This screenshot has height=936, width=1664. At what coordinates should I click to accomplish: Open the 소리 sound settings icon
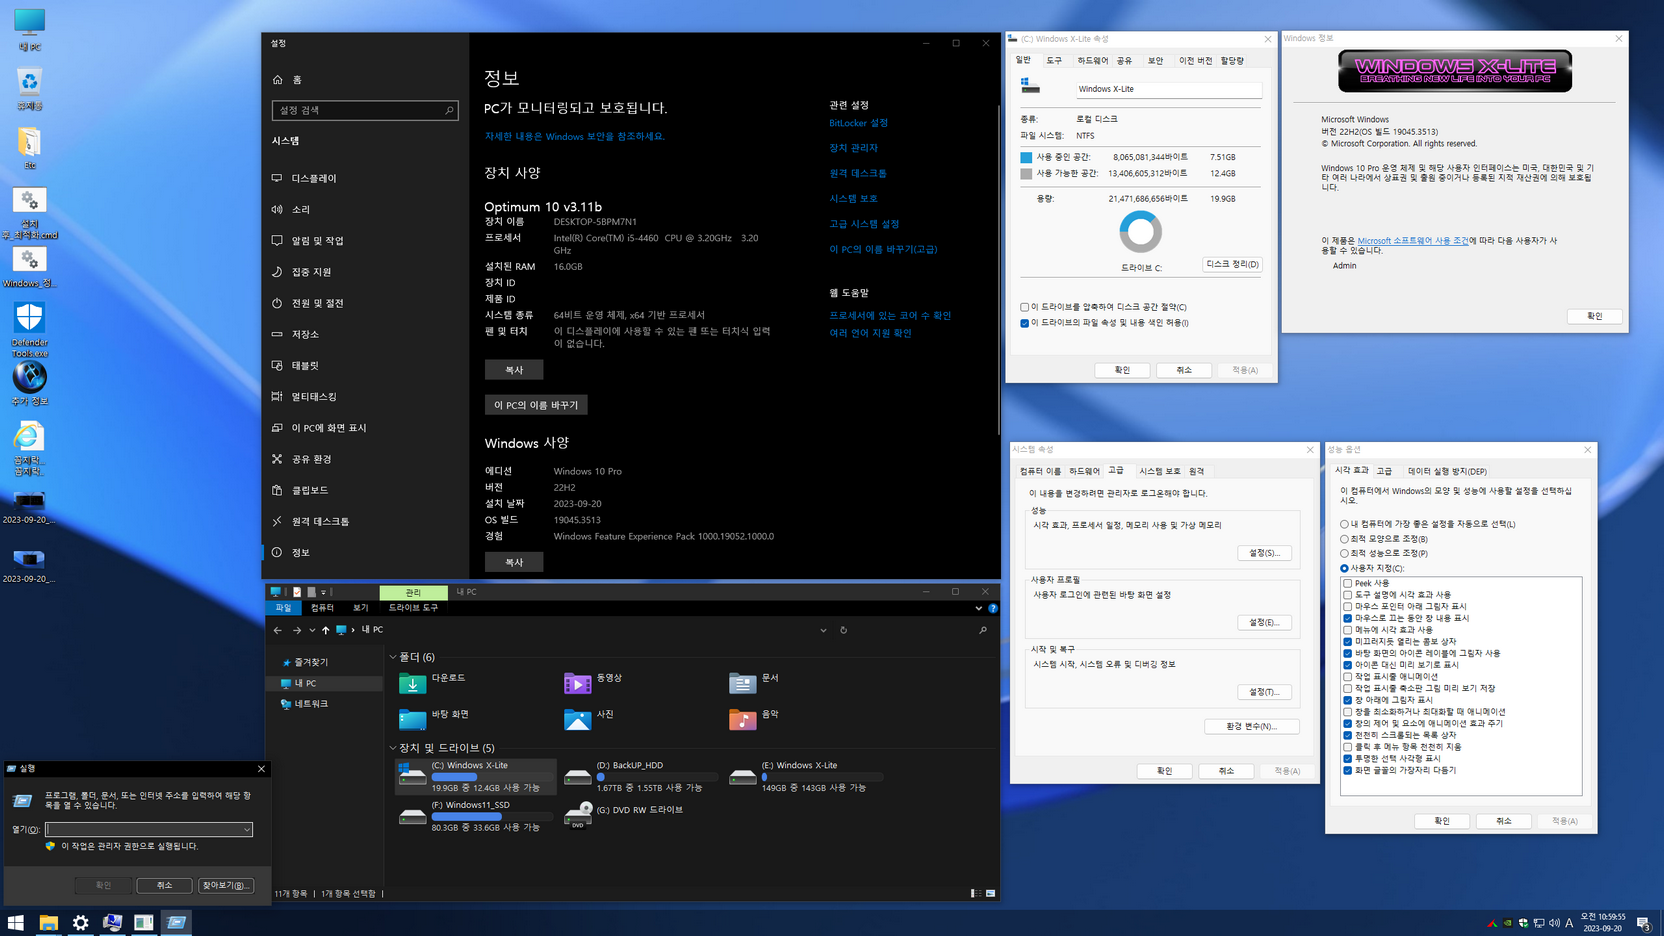277,209
